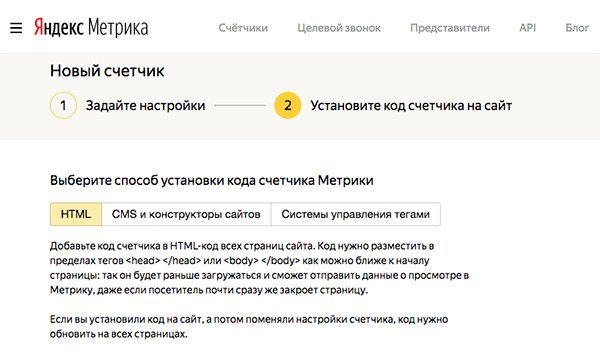Image resolution: width=600 pixels, height=361 pixels.
Task: Open the Счётчики menu item
Action: [243, 28]
